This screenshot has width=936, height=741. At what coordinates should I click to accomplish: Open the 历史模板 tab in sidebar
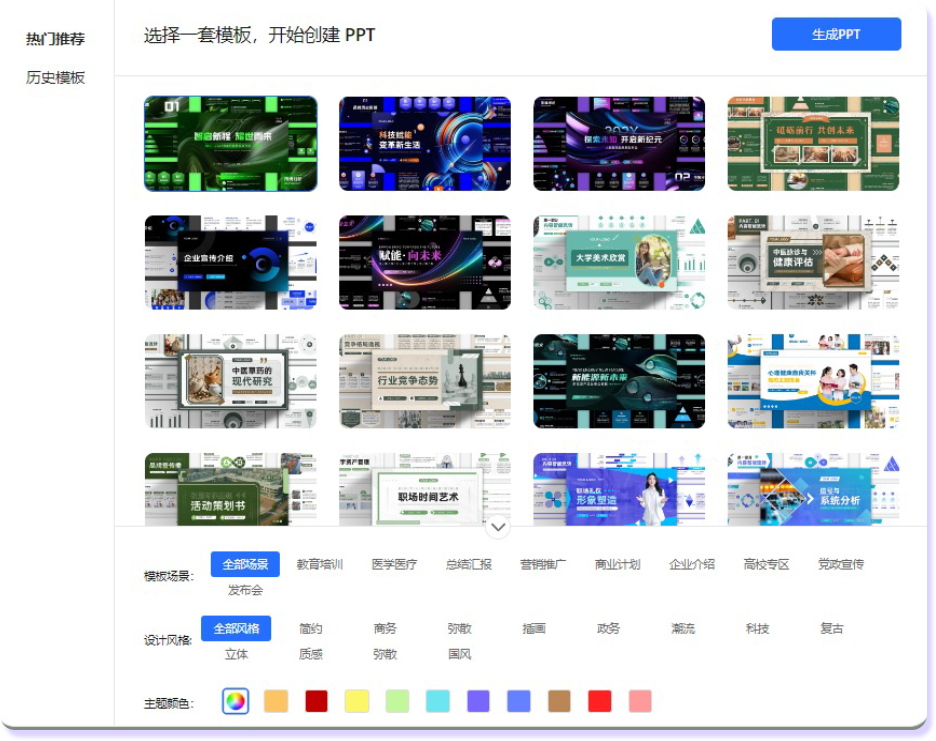[56, 77]
